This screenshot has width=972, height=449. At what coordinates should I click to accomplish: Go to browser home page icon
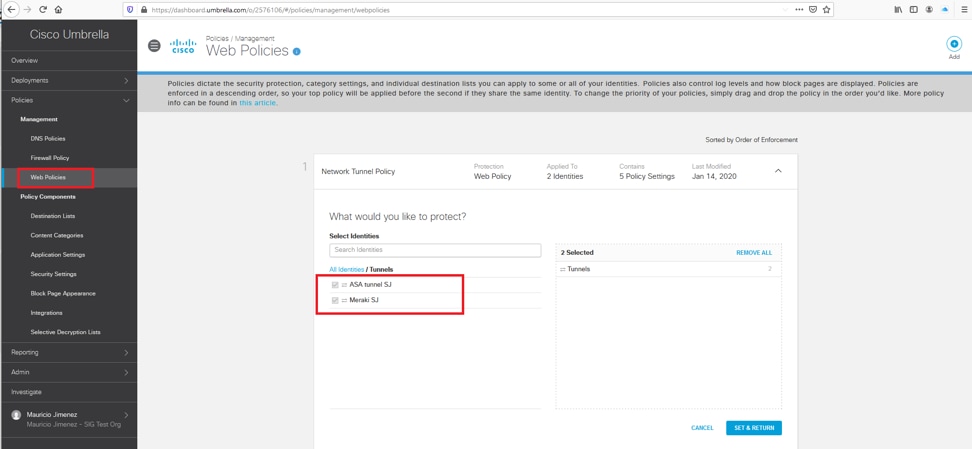(x=58, y=10)
